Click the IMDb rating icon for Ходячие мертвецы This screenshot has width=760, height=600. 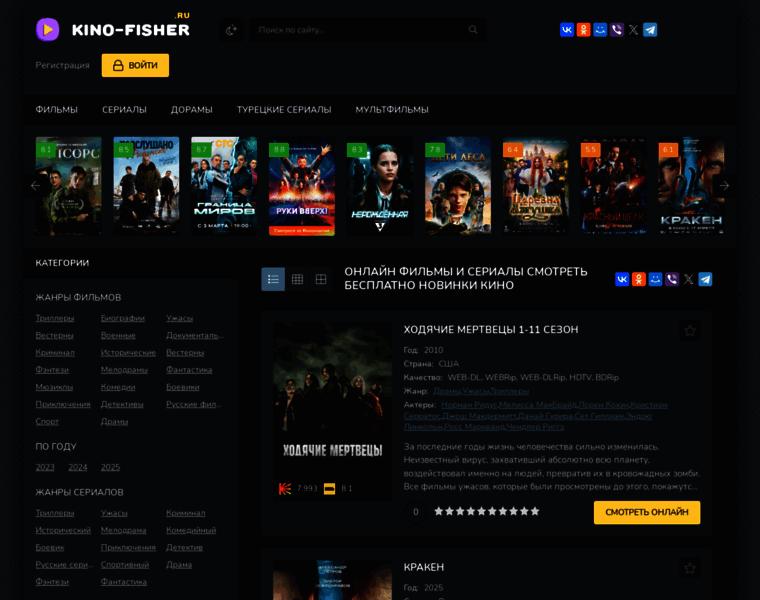[330, 489]
